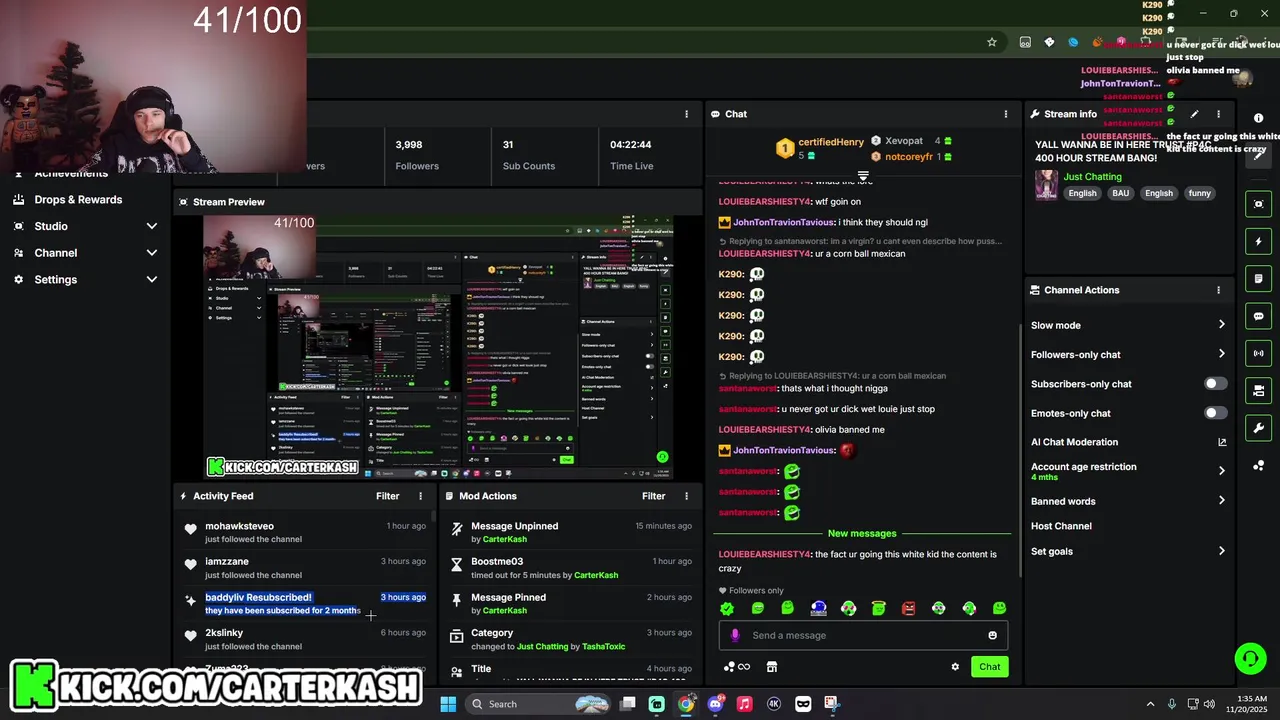Jump to New messages in chat
Screen dimensions: 1280x720
tap(862, 533)
